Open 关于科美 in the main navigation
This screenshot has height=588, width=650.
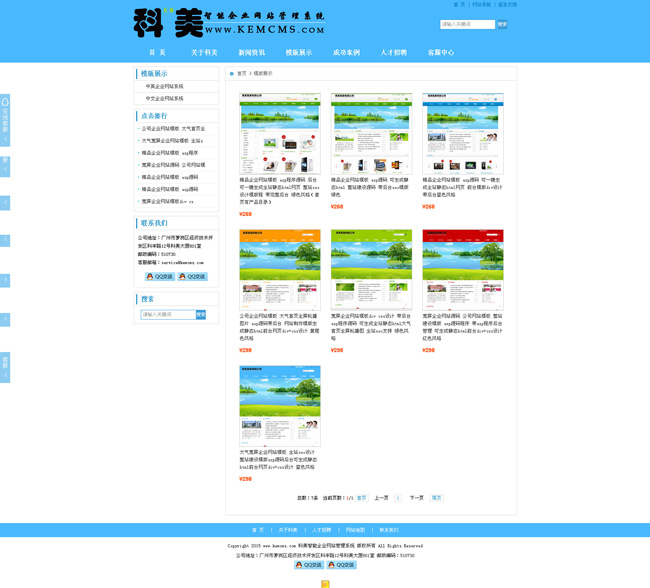(x=204, y=53)
